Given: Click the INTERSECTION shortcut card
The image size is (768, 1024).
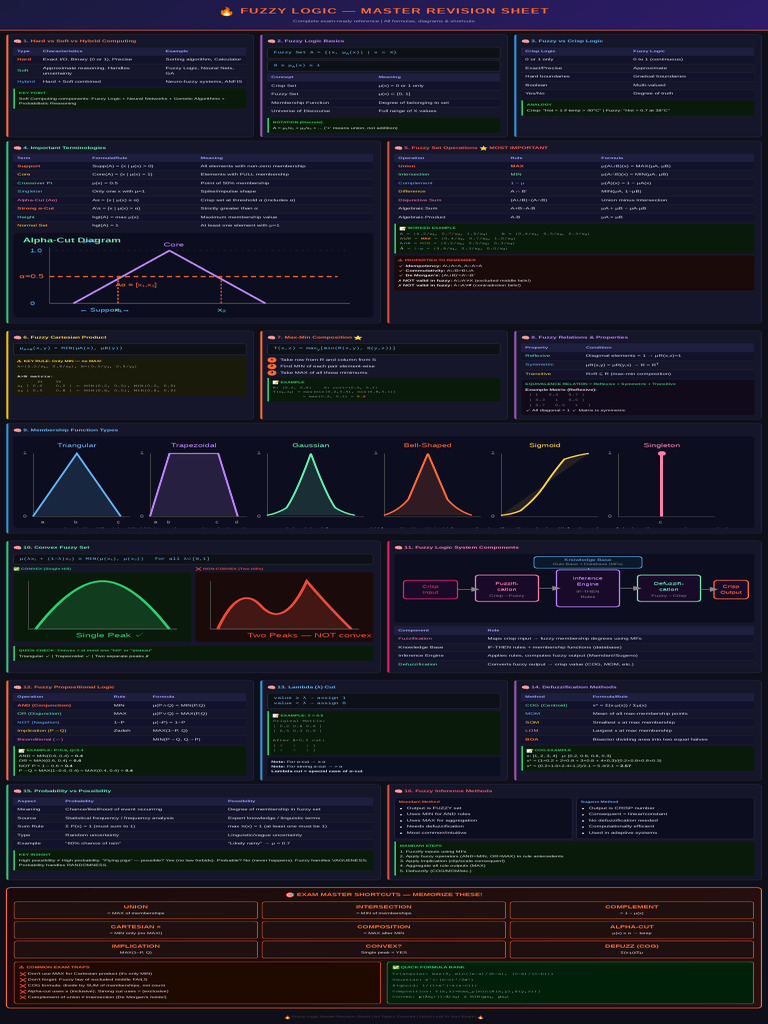Looking at the screenshot, I should (x=384, y=910).
